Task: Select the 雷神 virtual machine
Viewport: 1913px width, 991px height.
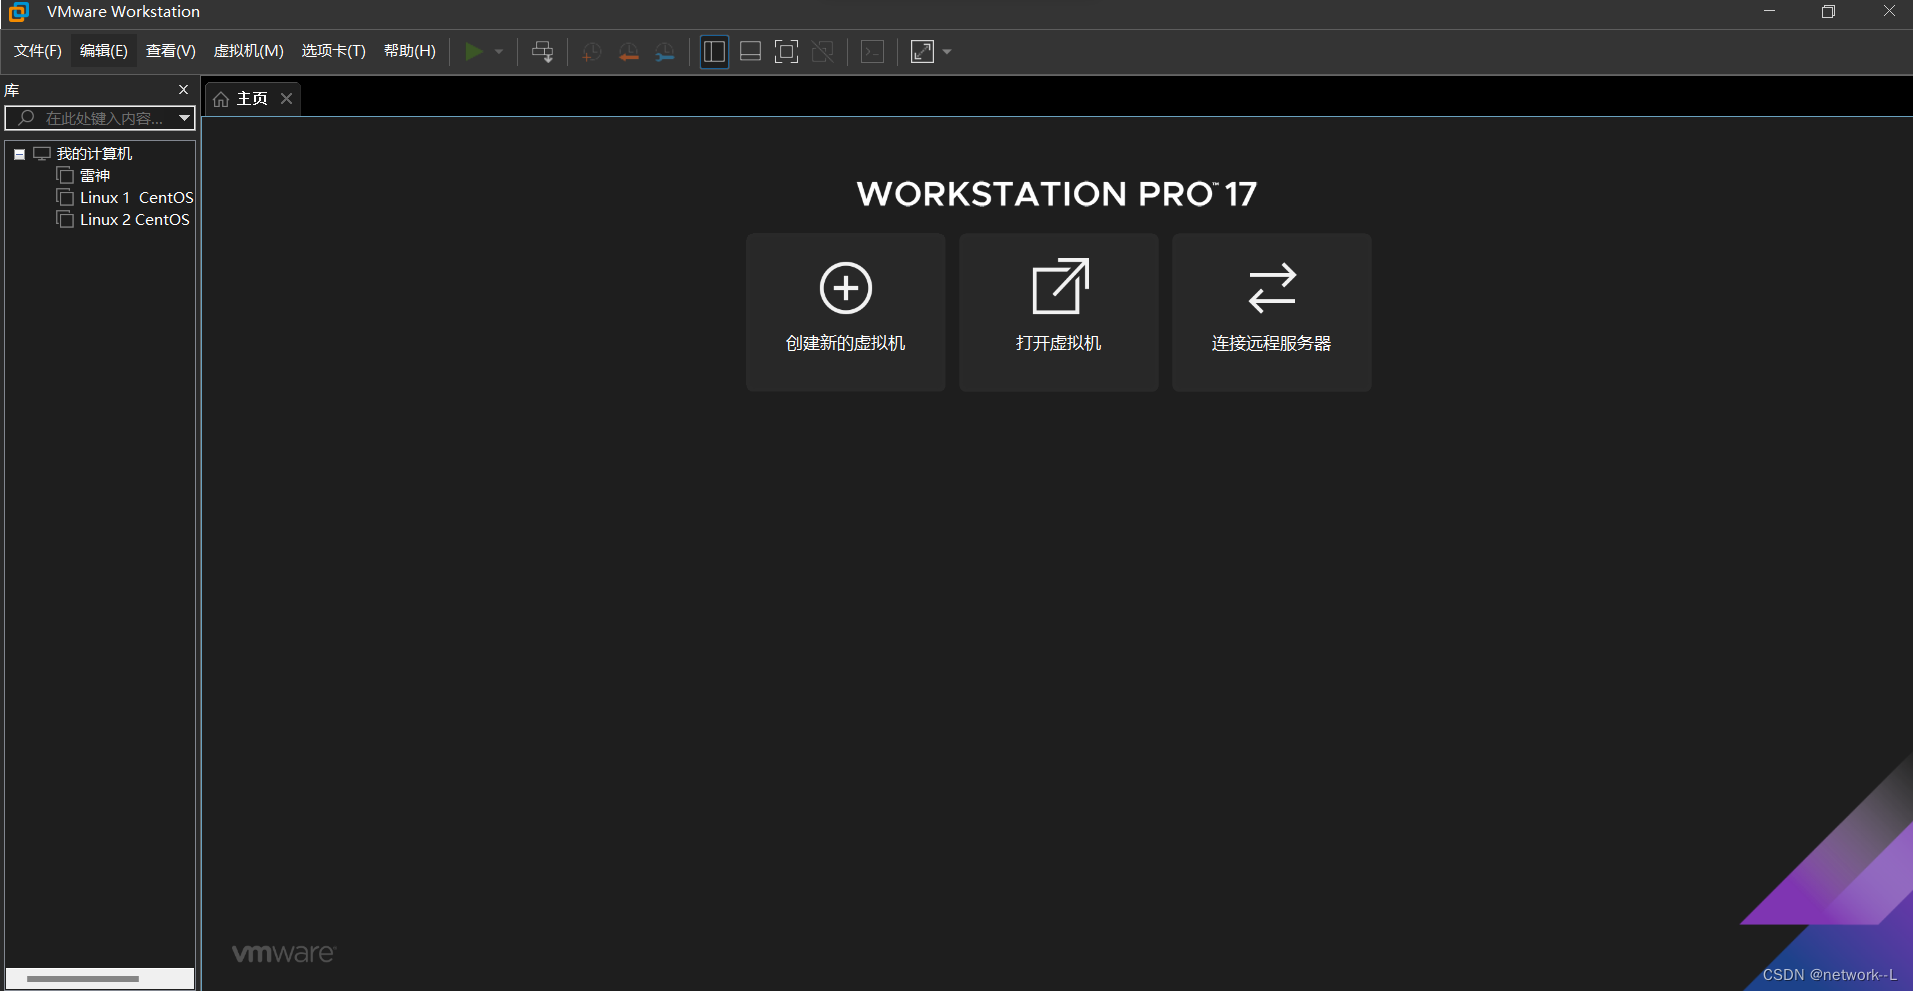Action: pyautogui.click(x=95, y=176)
